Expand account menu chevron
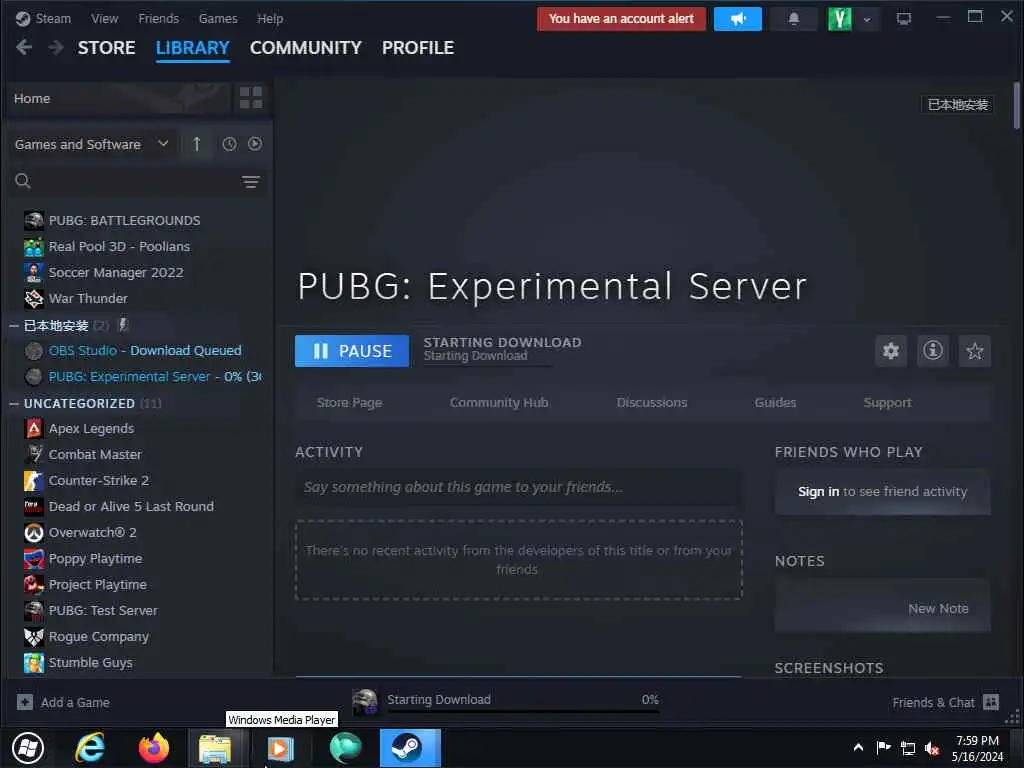 (867, 20)
